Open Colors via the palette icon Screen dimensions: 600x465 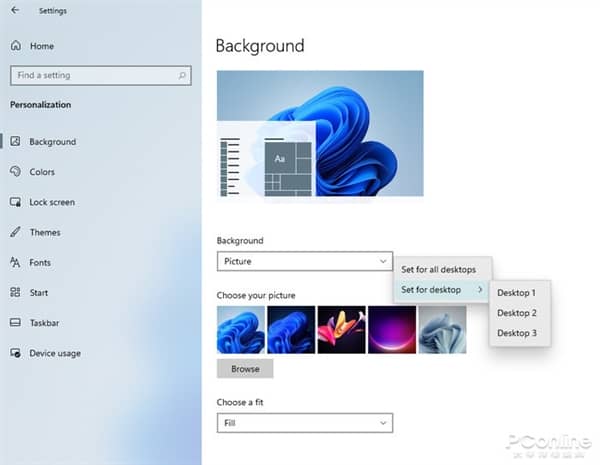click(15, 172)
